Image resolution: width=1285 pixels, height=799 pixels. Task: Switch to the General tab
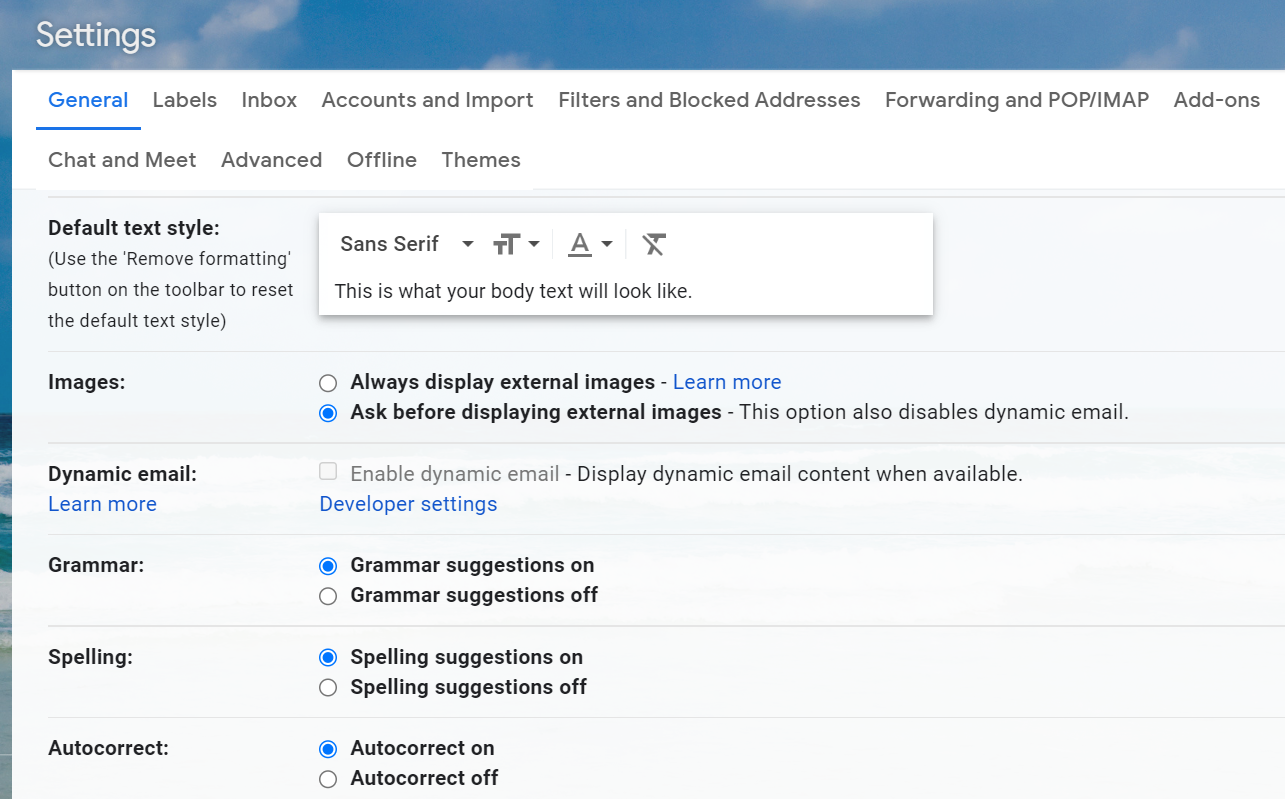(88, 100)
